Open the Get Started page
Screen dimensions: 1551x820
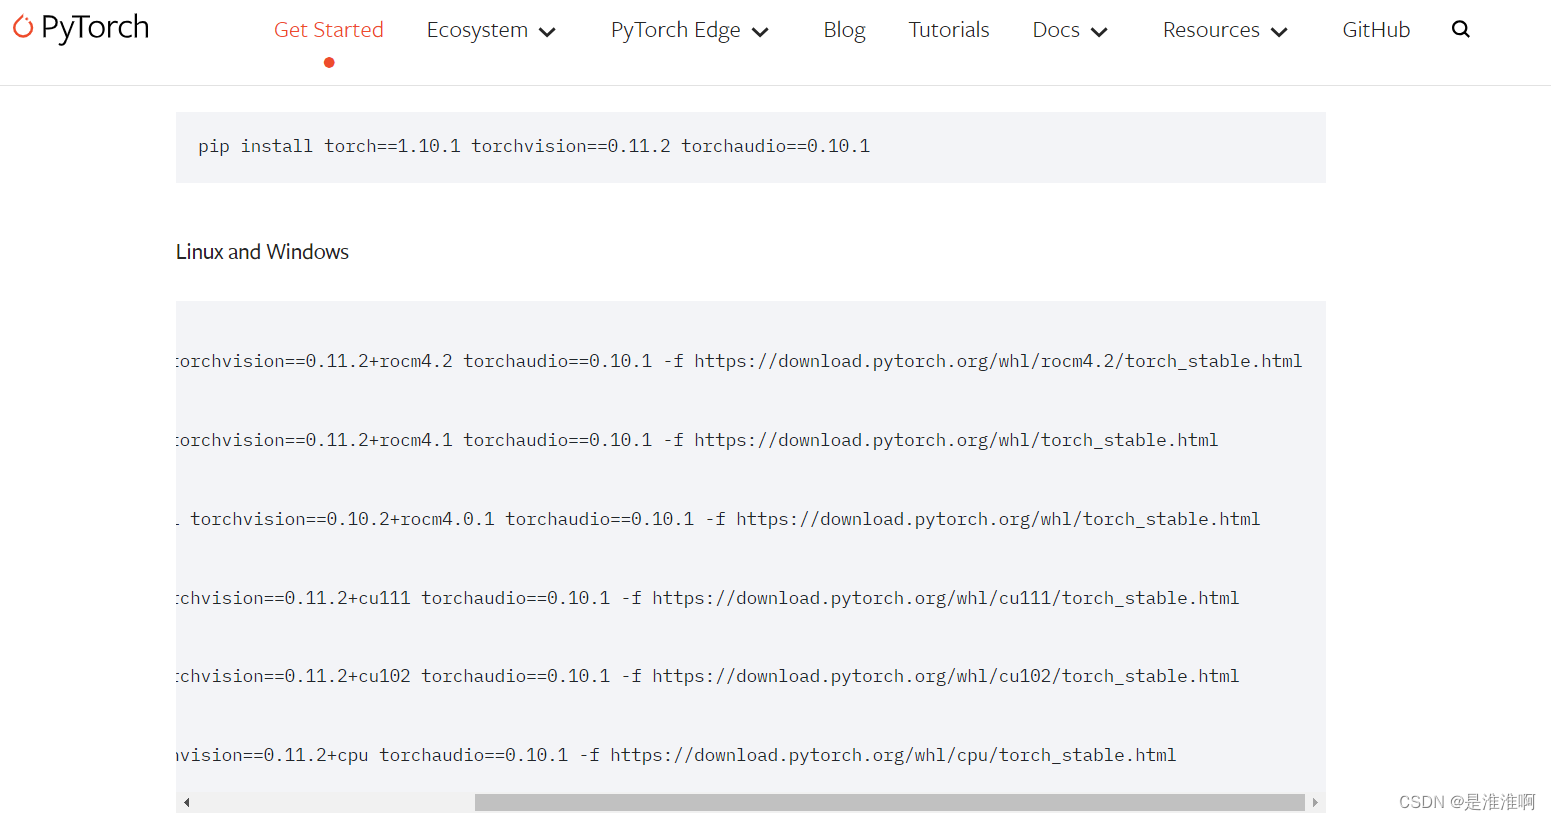pos(329,30)
